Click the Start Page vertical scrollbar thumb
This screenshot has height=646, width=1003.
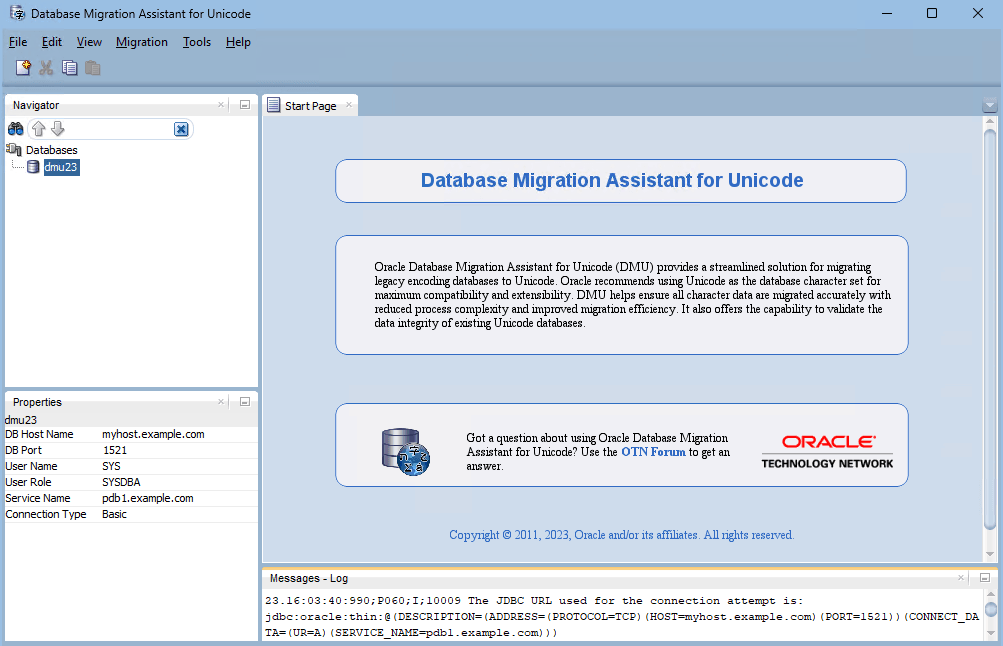click(990, 329)
